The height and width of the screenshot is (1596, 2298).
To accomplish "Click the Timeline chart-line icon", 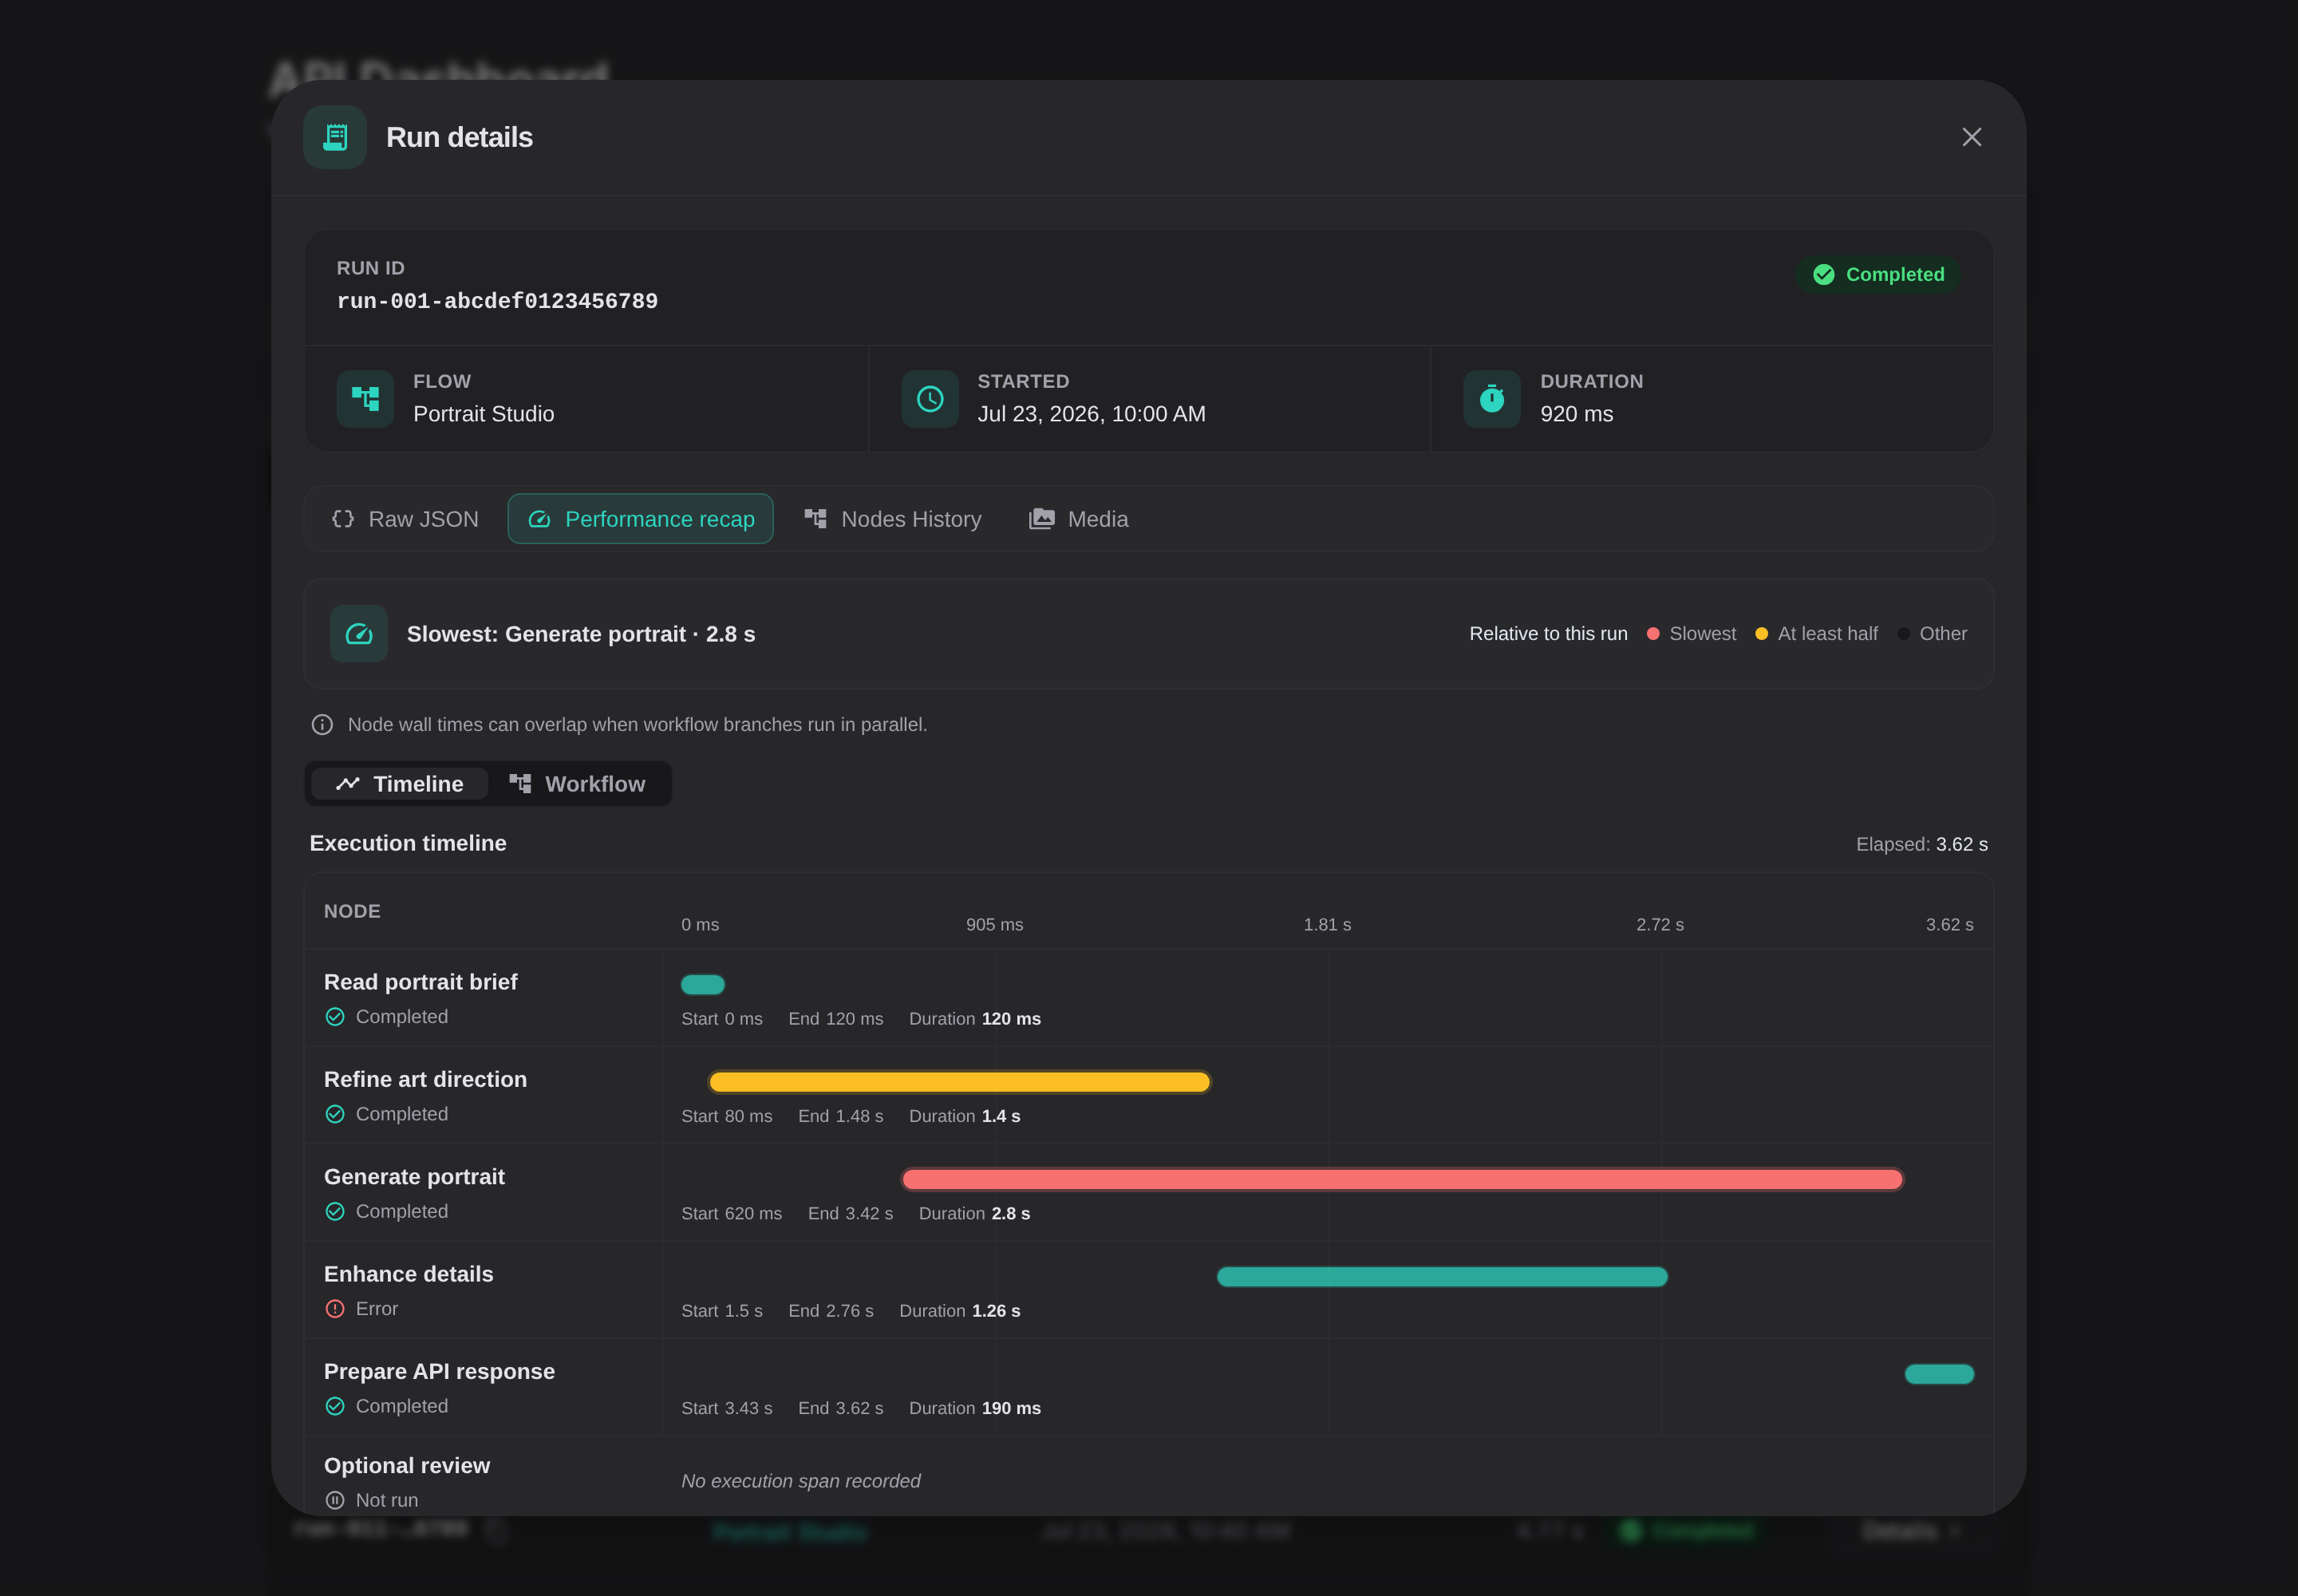I will [x=347, y=784].
